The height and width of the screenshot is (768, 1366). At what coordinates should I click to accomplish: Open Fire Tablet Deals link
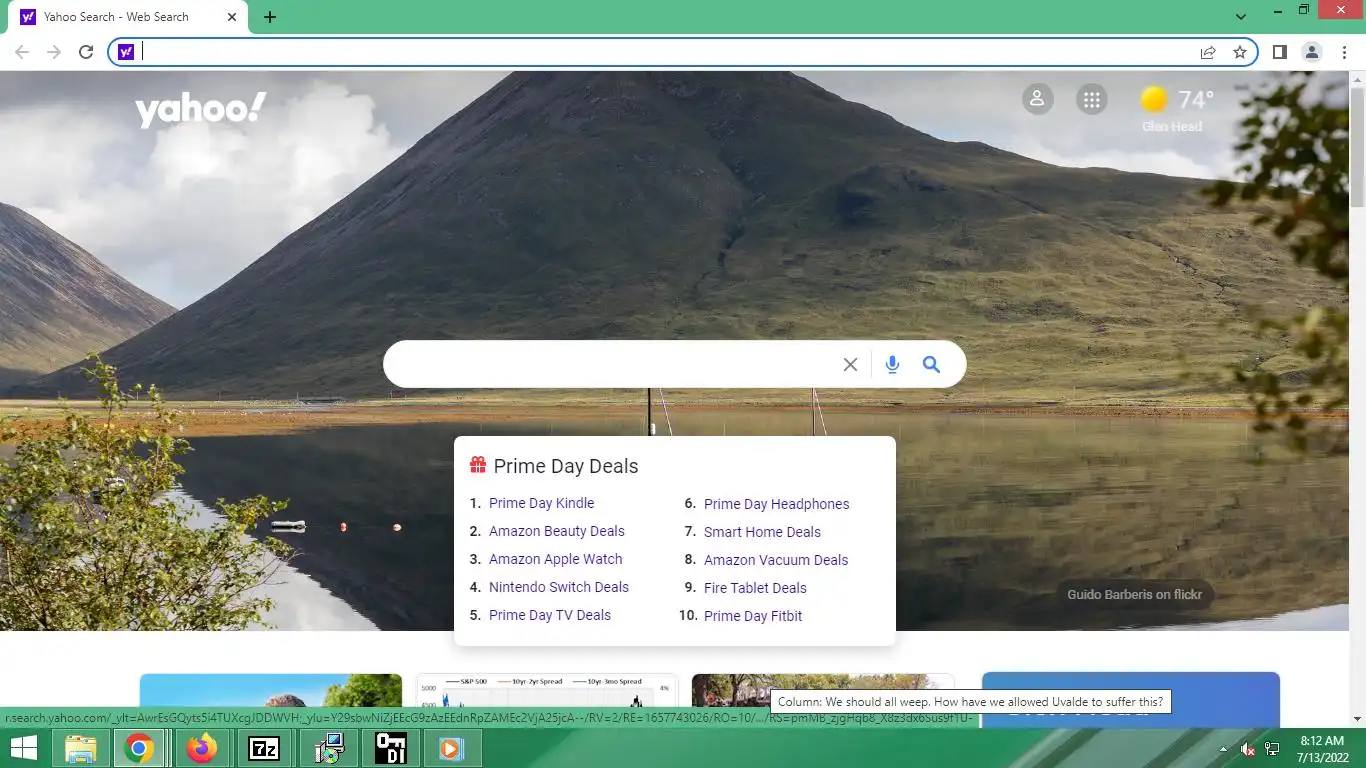point(755,588)
